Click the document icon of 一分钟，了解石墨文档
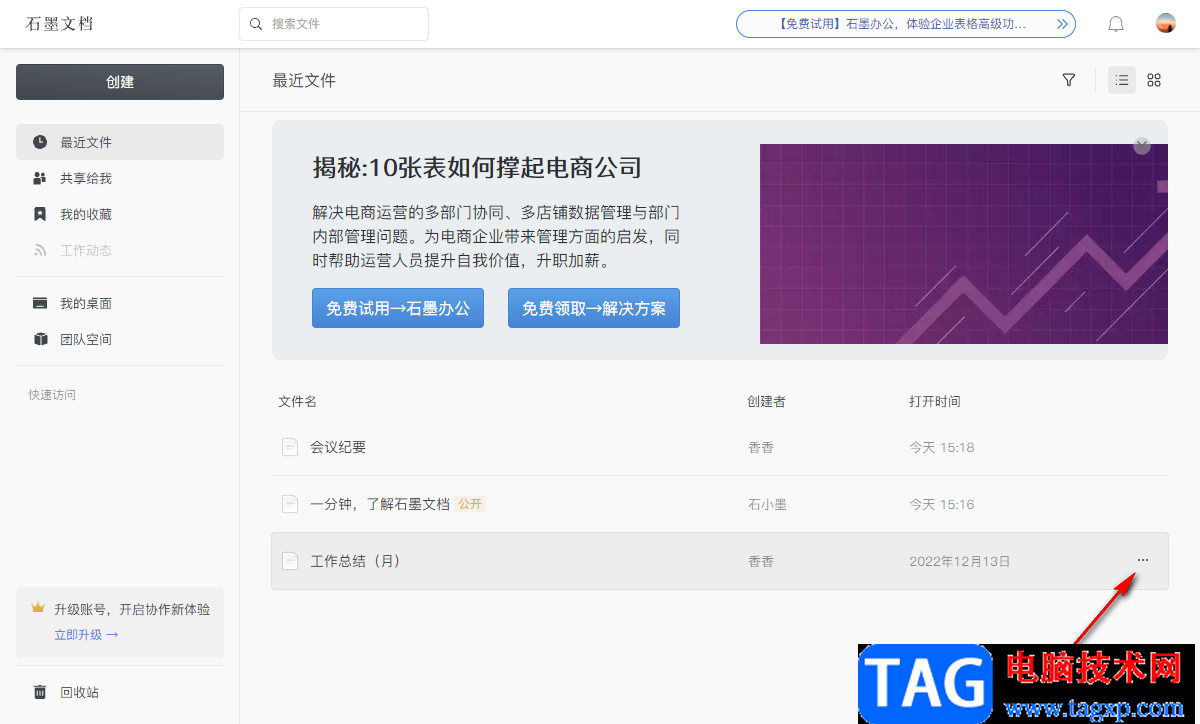The image size is (1200, 724). pyautogui.click(x=290, y=504)
